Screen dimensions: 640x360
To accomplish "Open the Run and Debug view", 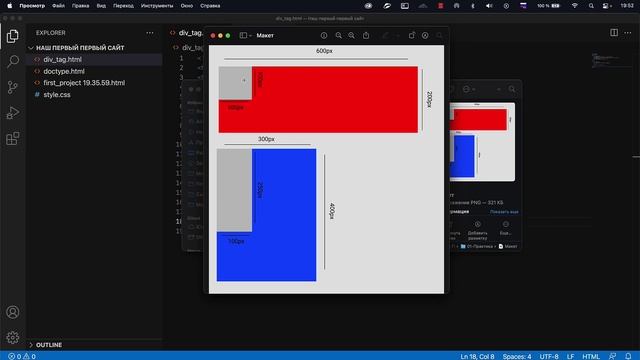I will (13, 113).
